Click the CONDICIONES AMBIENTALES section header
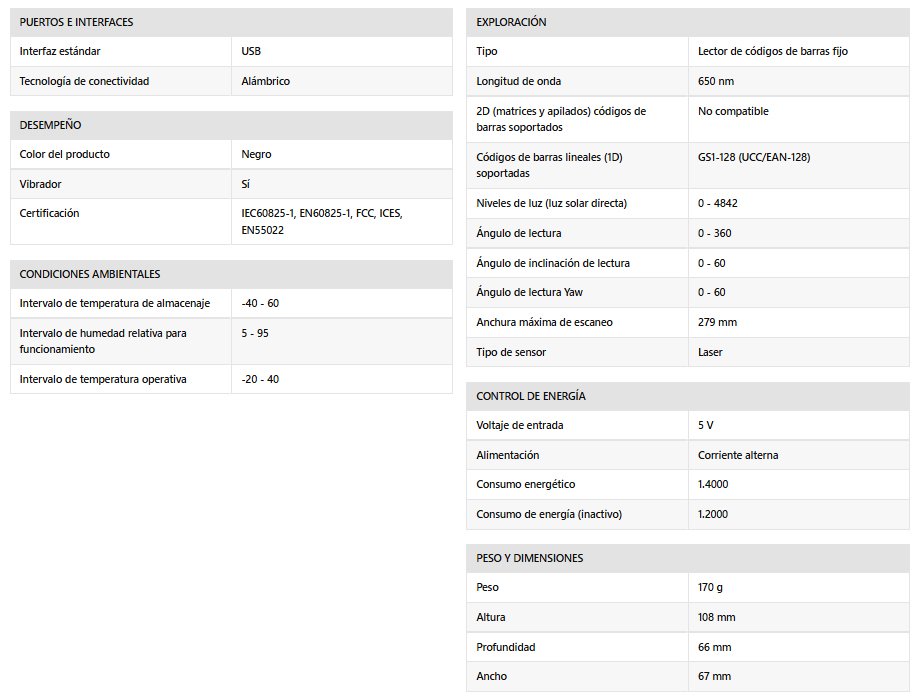 [90, 274]
